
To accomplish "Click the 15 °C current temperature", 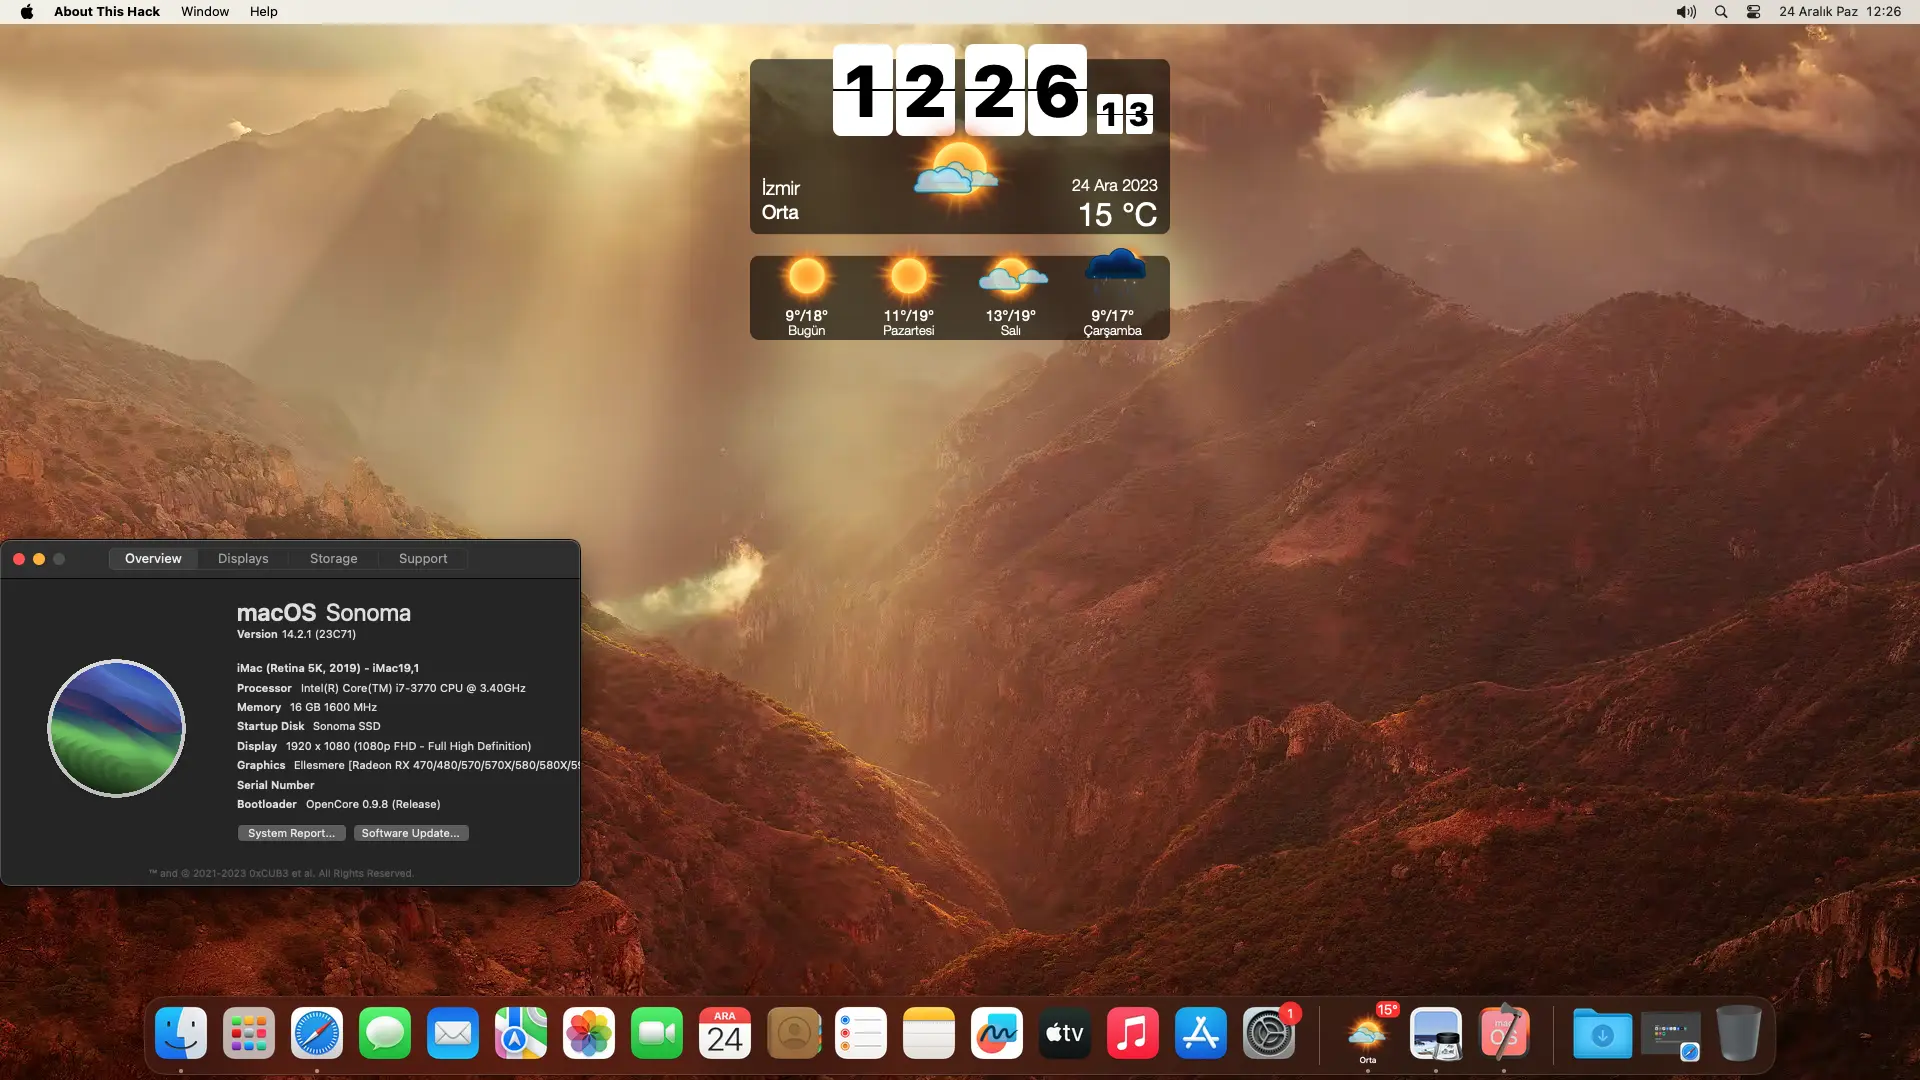I will coord(1117,214).
